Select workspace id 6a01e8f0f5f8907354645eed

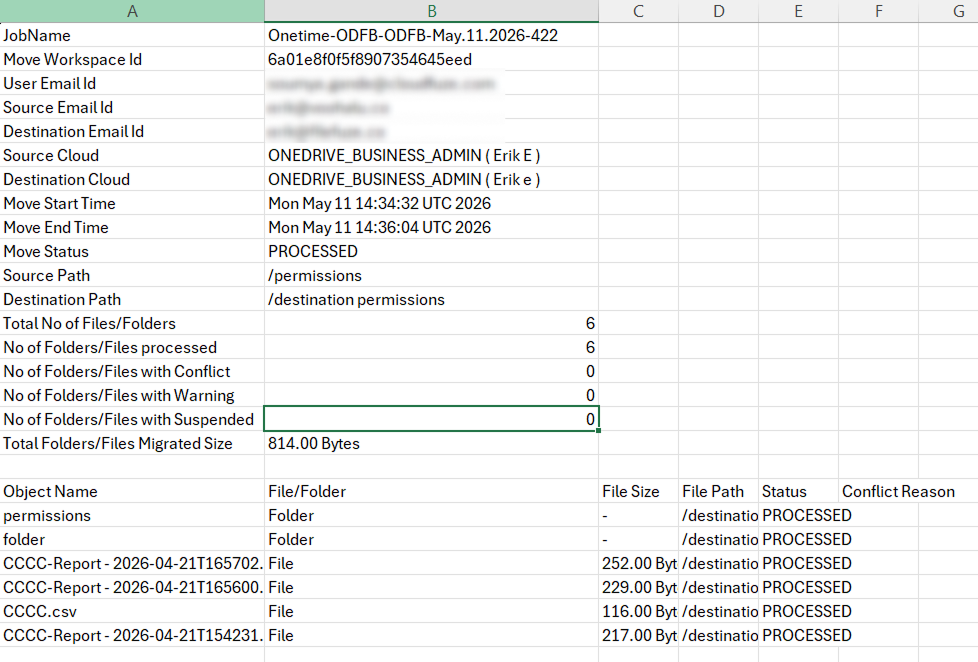[432, 59]
